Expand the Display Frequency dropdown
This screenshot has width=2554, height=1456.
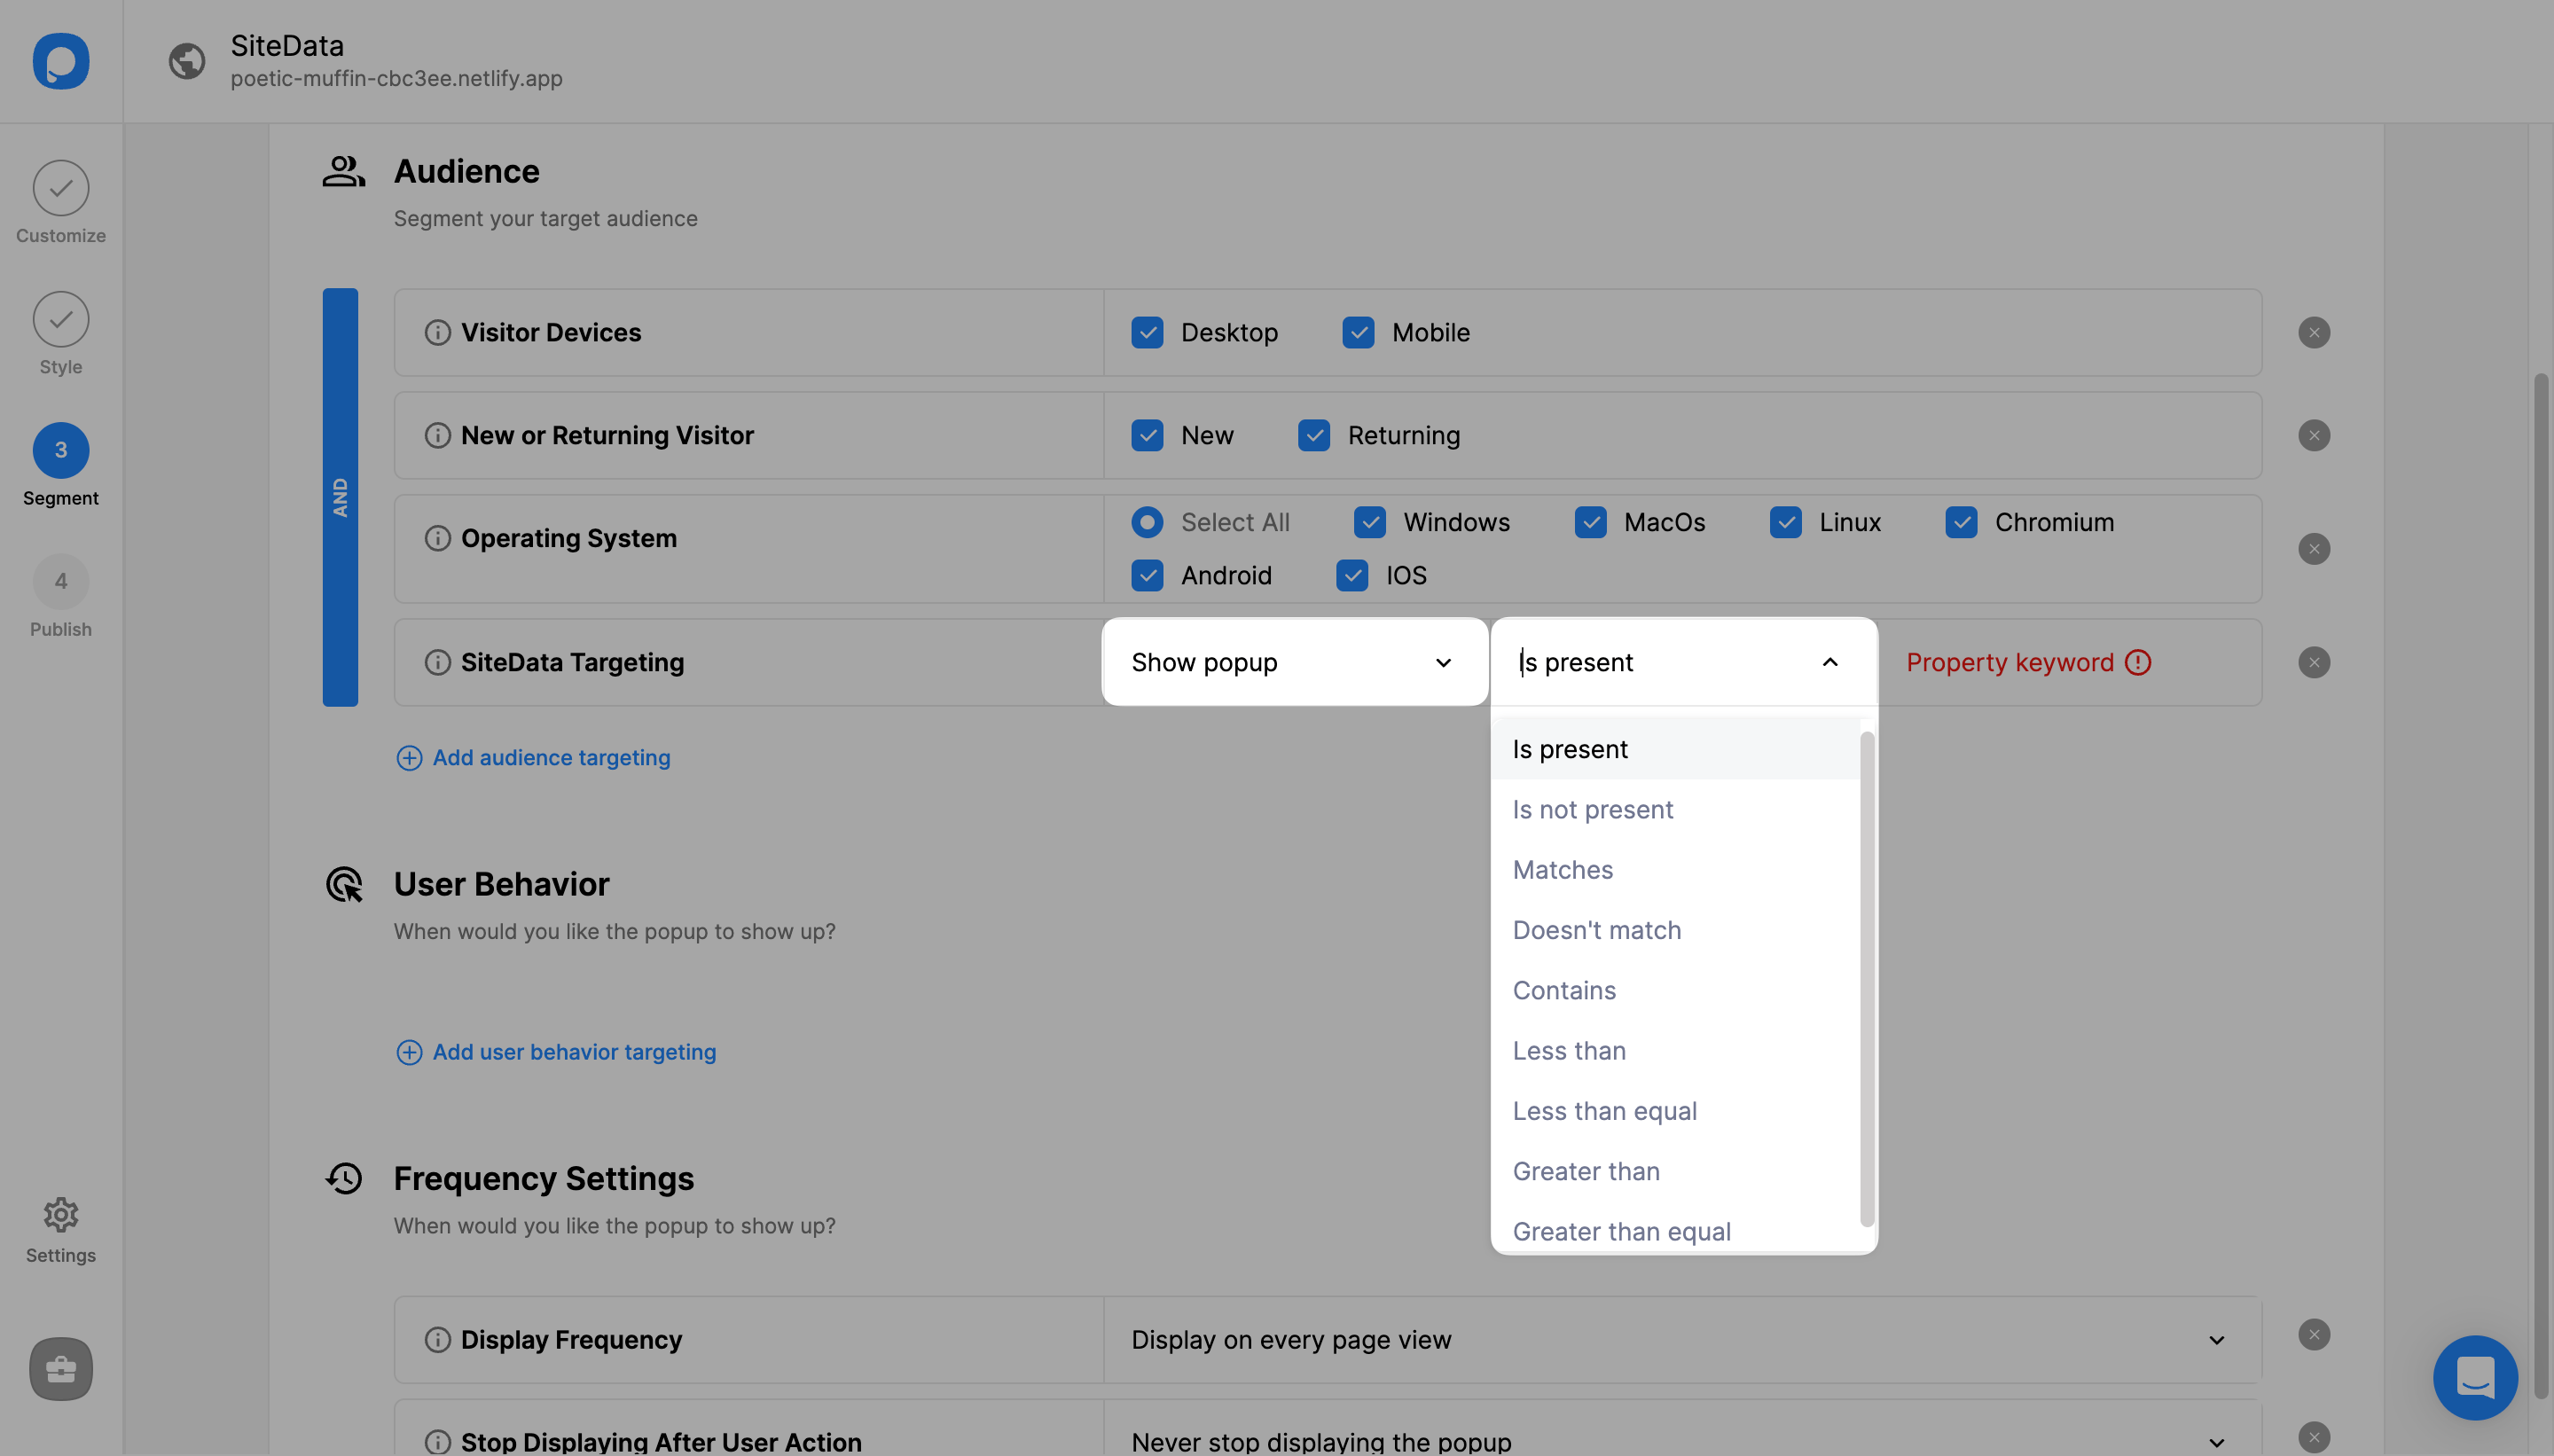click(x=2215, y=1339)
